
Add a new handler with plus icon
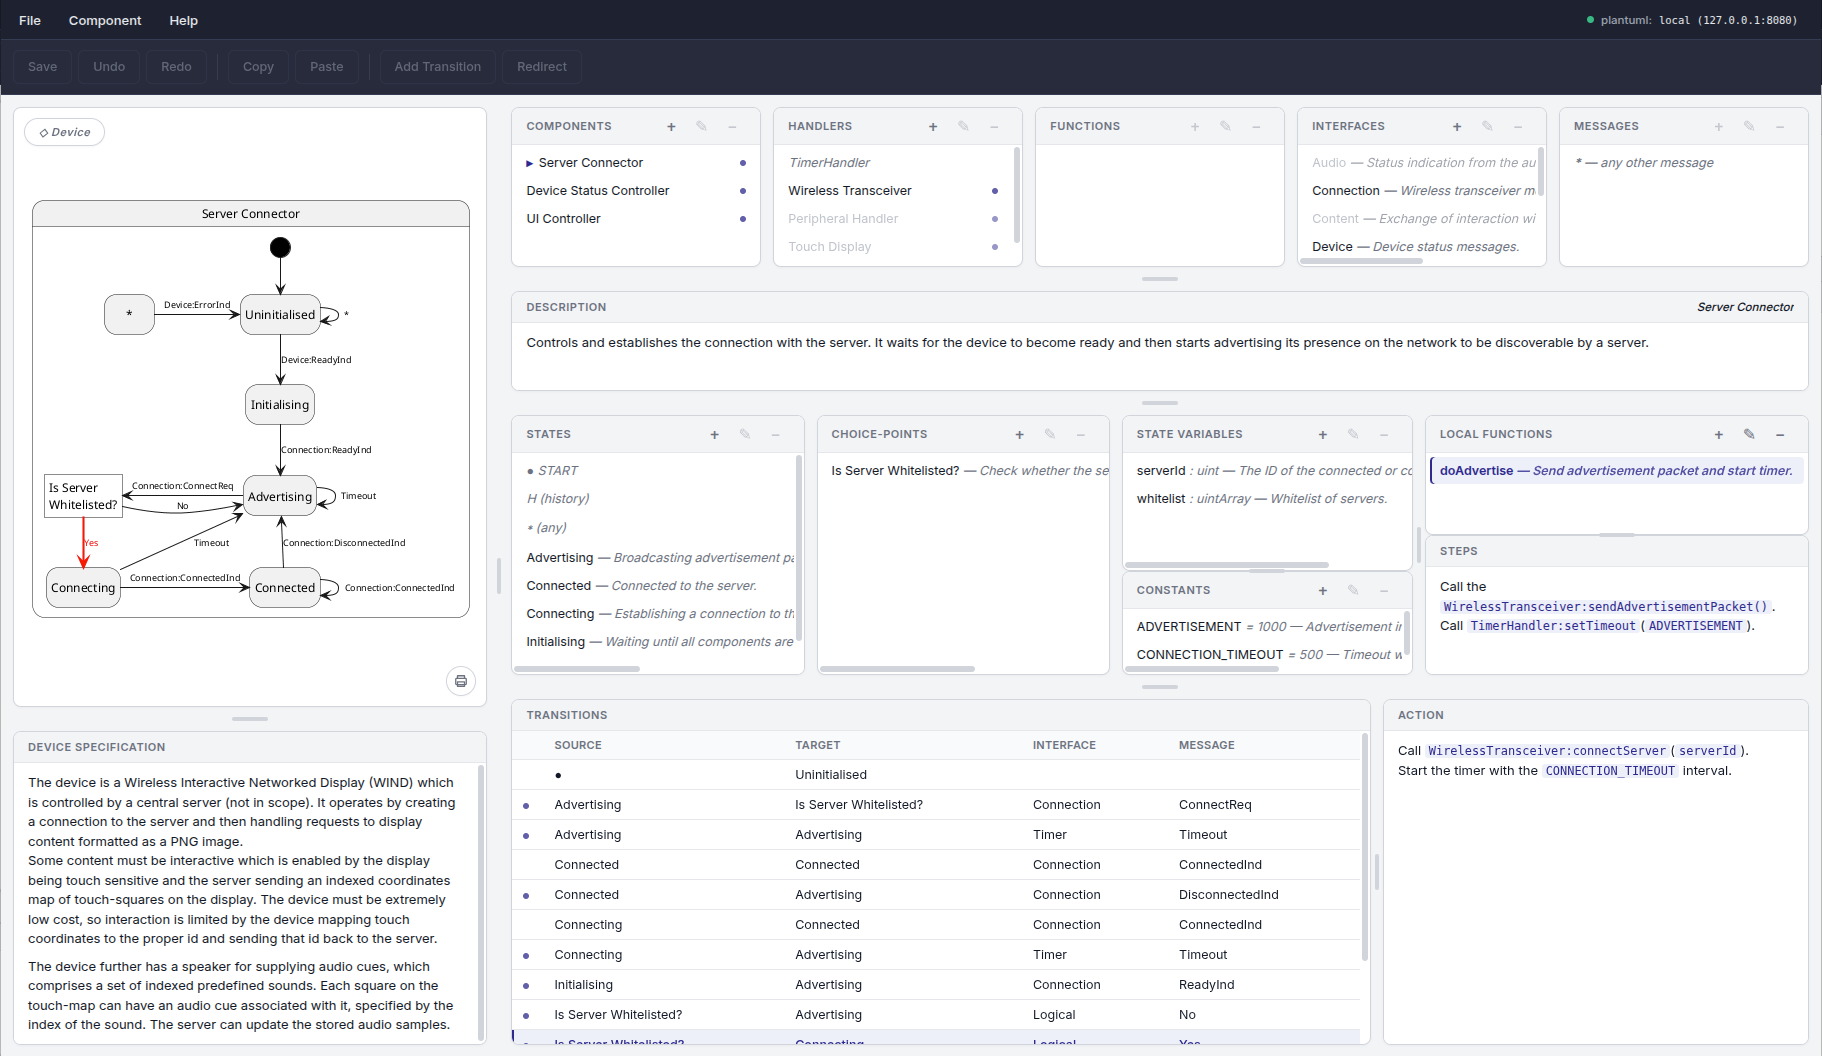(933, 127)
